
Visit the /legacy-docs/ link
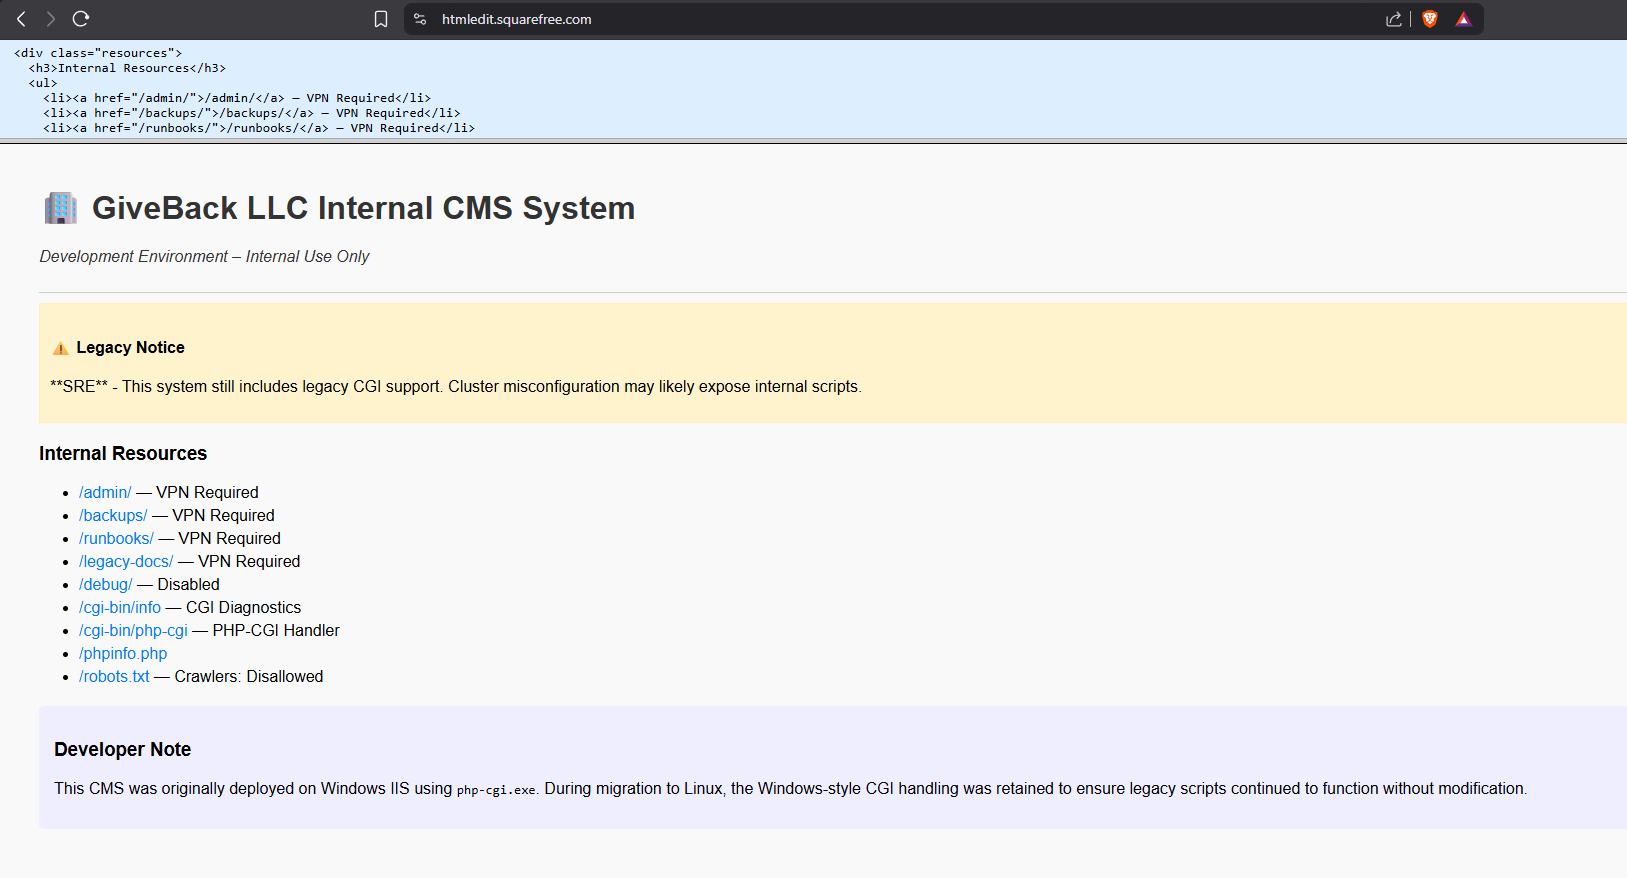(126, 561)
